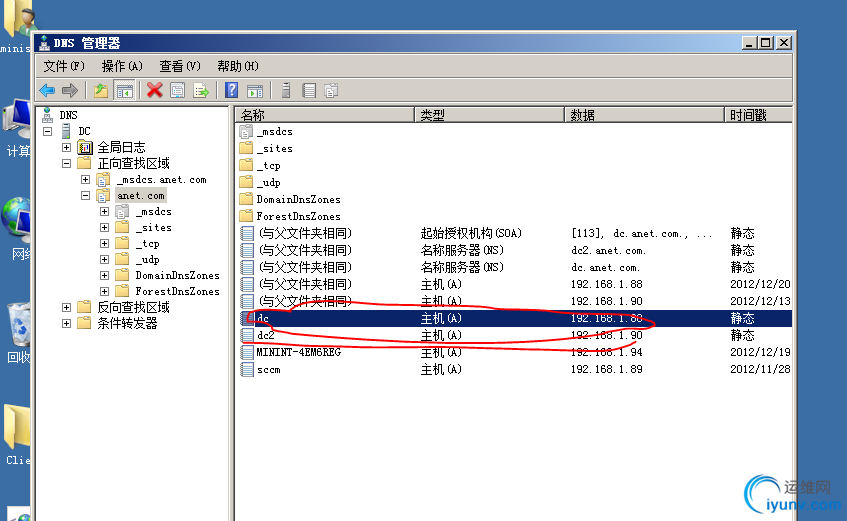847x521 pixels.
Task: Select the sccm host record
Action: click(x=515, y=369)
